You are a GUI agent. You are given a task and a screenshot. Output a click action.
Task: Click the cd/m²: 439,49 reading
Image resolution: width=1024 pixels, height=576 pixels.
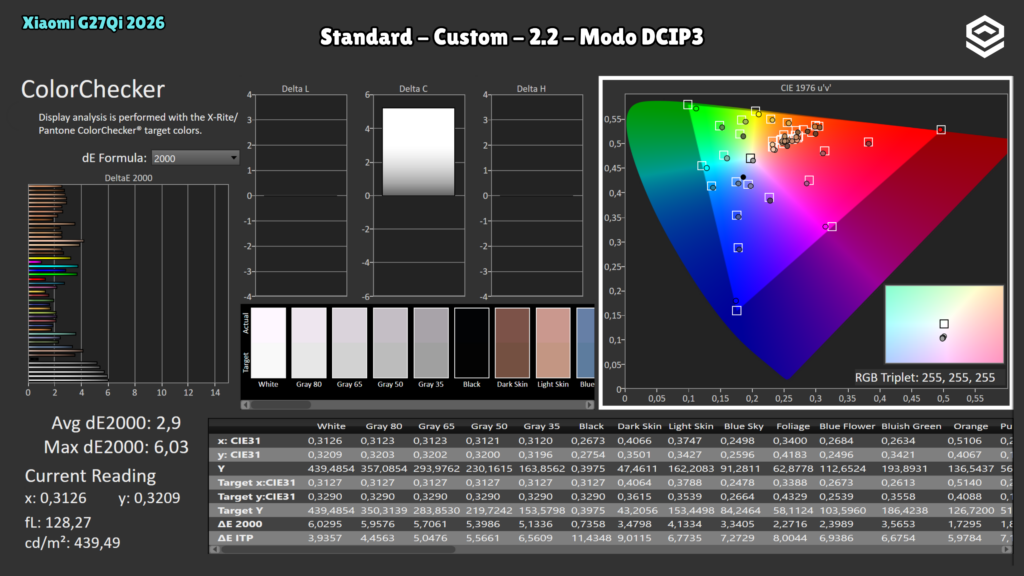pos(72,543)
